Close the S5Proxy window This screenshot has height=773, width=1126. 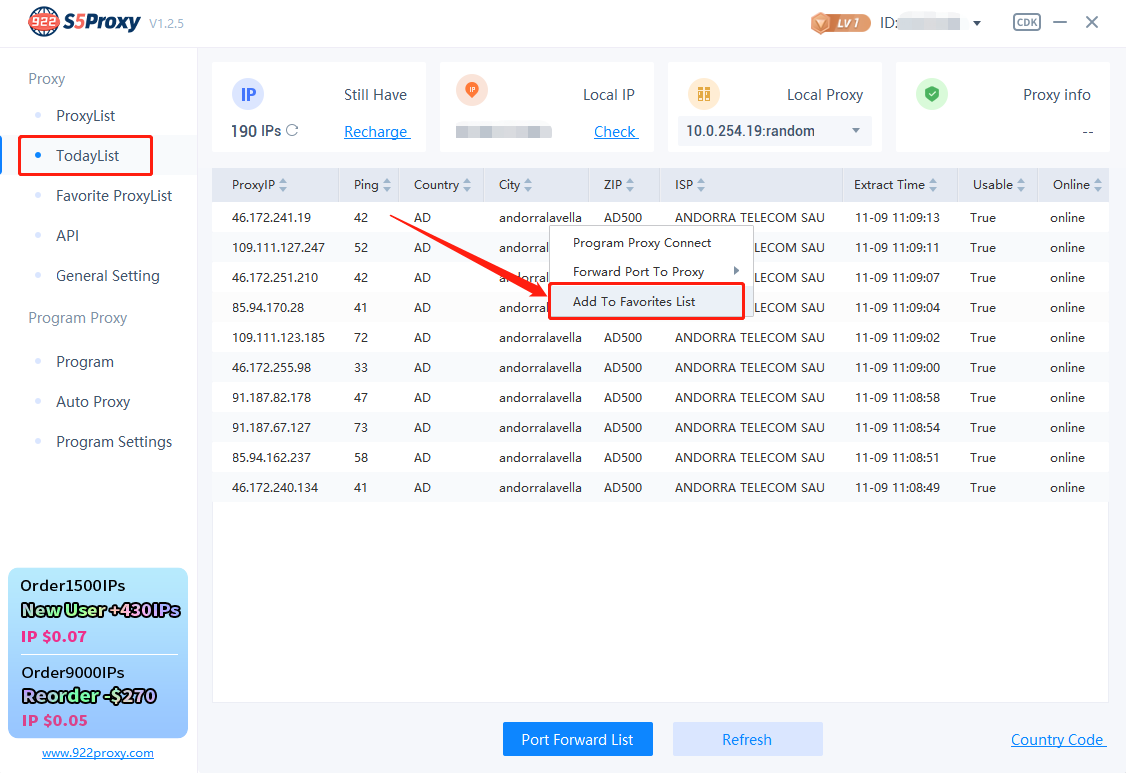coord(1092,22)
